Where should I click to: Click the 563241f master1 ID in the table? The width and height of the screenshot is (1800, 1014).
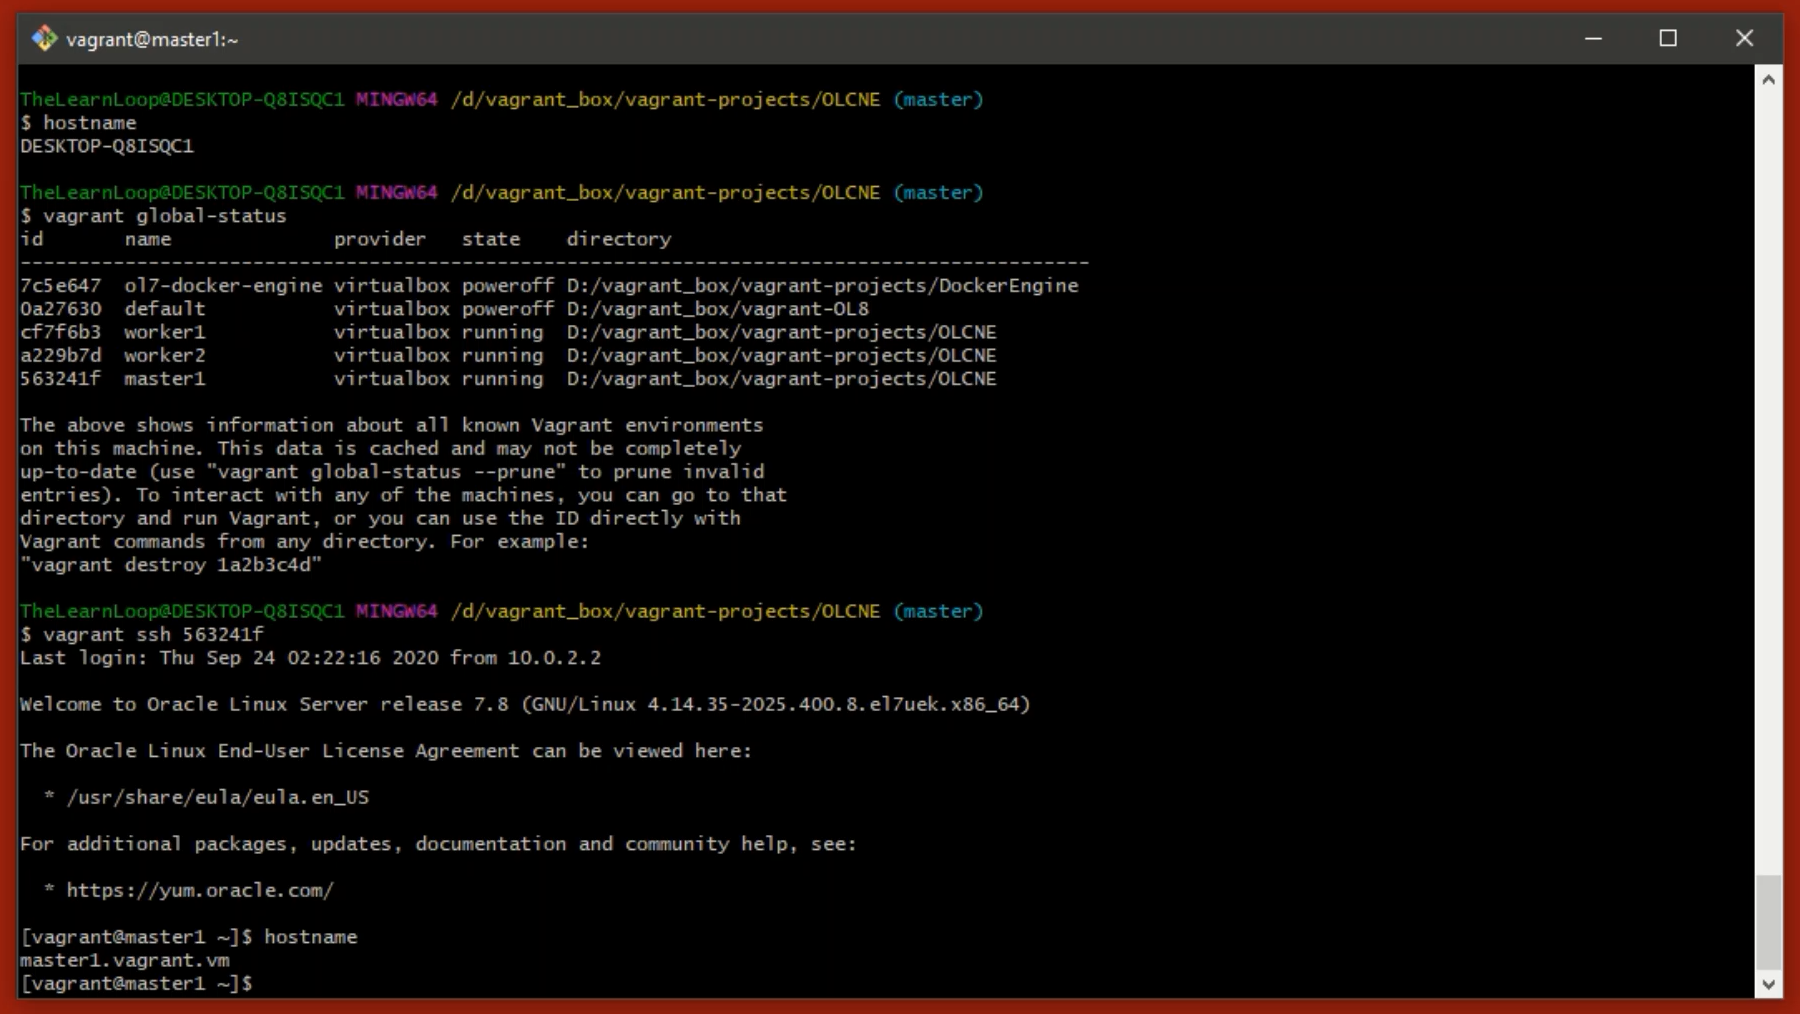click(60, 379)
